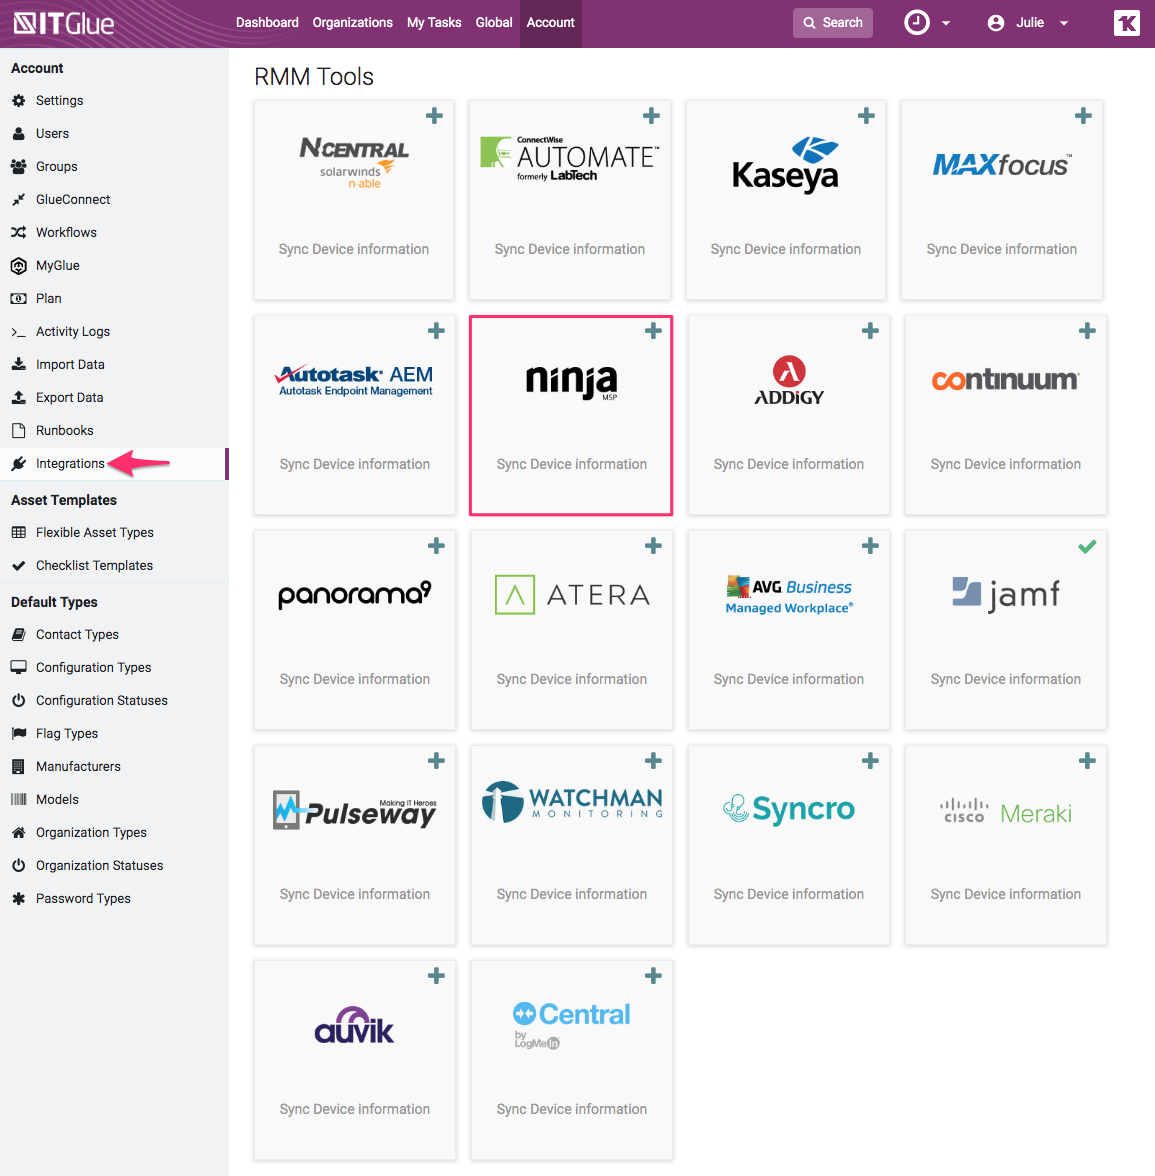Viewport: 1155px width, 1176px height.
Task: Open Groups in the sidebar
Action: click(x=56, y=166)
